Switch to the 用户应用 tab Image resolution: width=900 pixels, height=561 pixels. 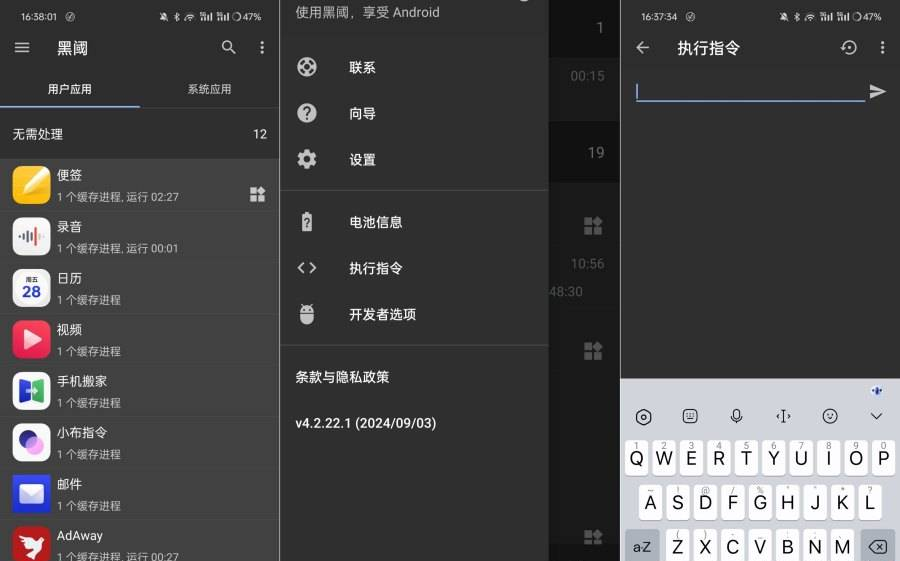(x=69, y=89)
